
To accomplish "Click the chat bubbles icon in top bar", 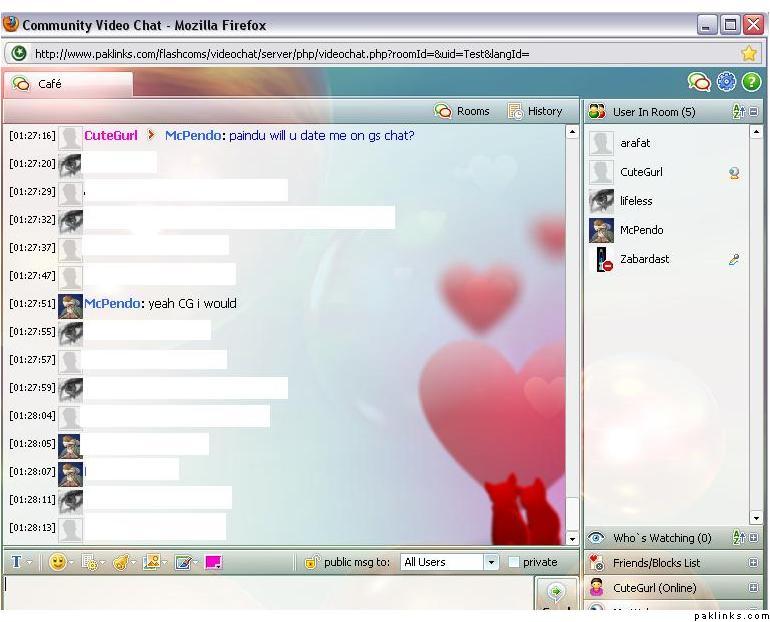I will point(699,83).
